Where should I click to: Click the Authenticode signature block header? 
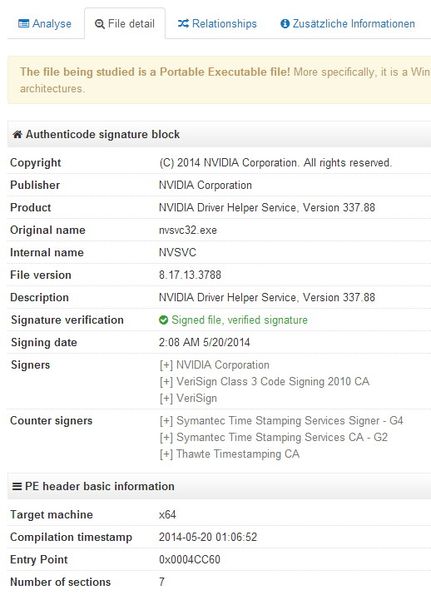pyautogui.click(x=219, y=134)
